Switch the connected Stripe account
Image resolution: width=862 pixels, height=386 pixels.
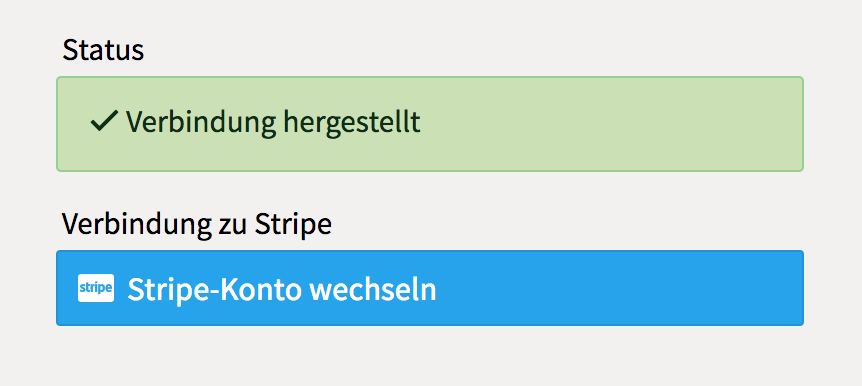click(x=430, y=288)
